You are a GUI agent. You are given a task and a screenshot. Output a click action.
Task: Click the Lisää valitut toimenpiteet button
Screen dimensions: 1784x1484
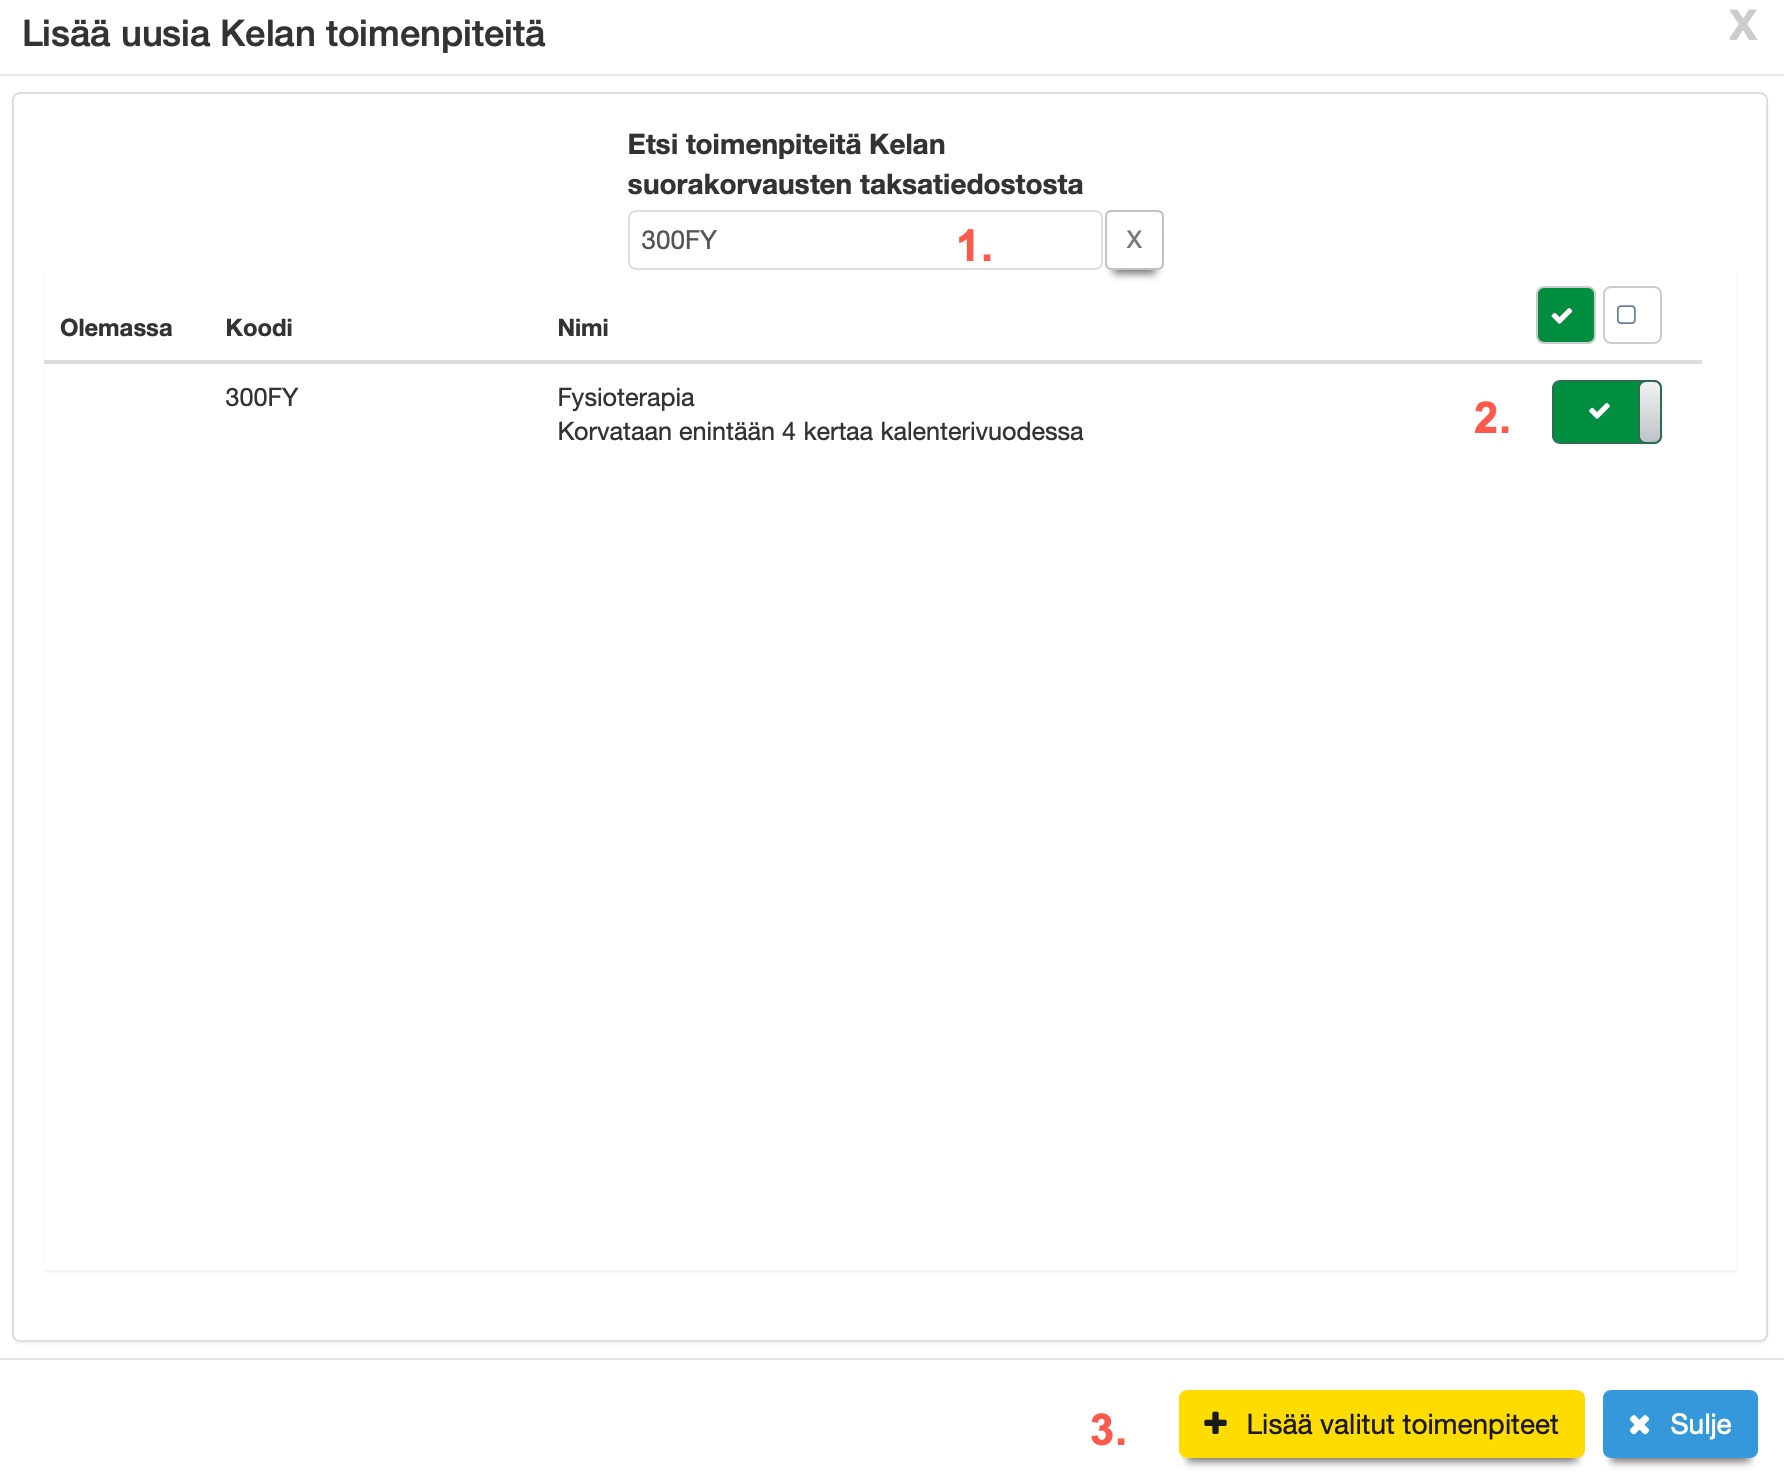[x=1381, y=1424]
